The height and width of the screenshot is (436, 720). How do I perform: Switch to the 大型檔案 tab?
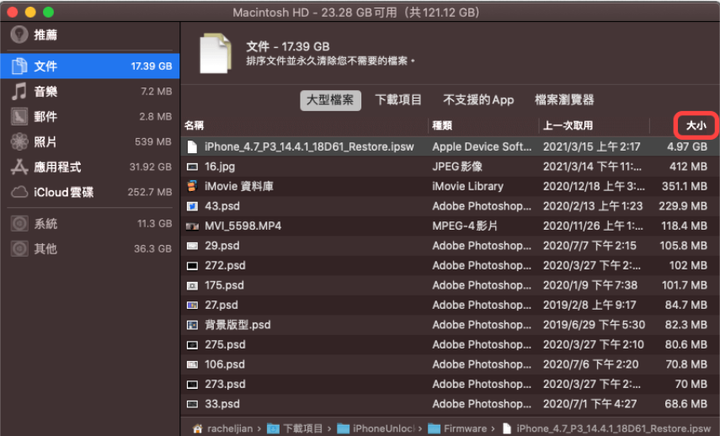tap(330, 100)
